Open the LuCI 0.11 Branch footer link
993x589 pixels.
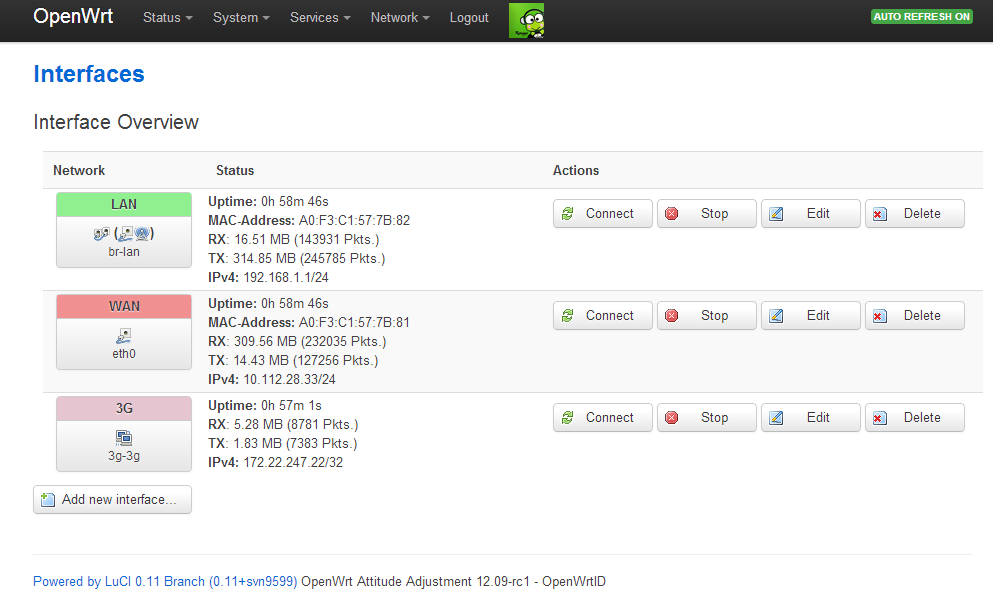165,581
